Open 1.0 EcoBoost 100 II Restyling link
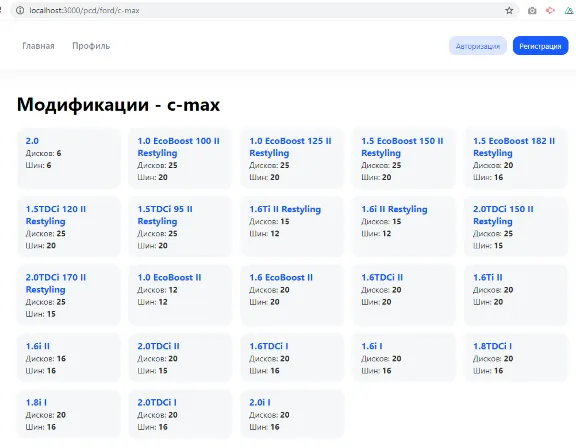The image size is (576, 448). tap(179, 147)
